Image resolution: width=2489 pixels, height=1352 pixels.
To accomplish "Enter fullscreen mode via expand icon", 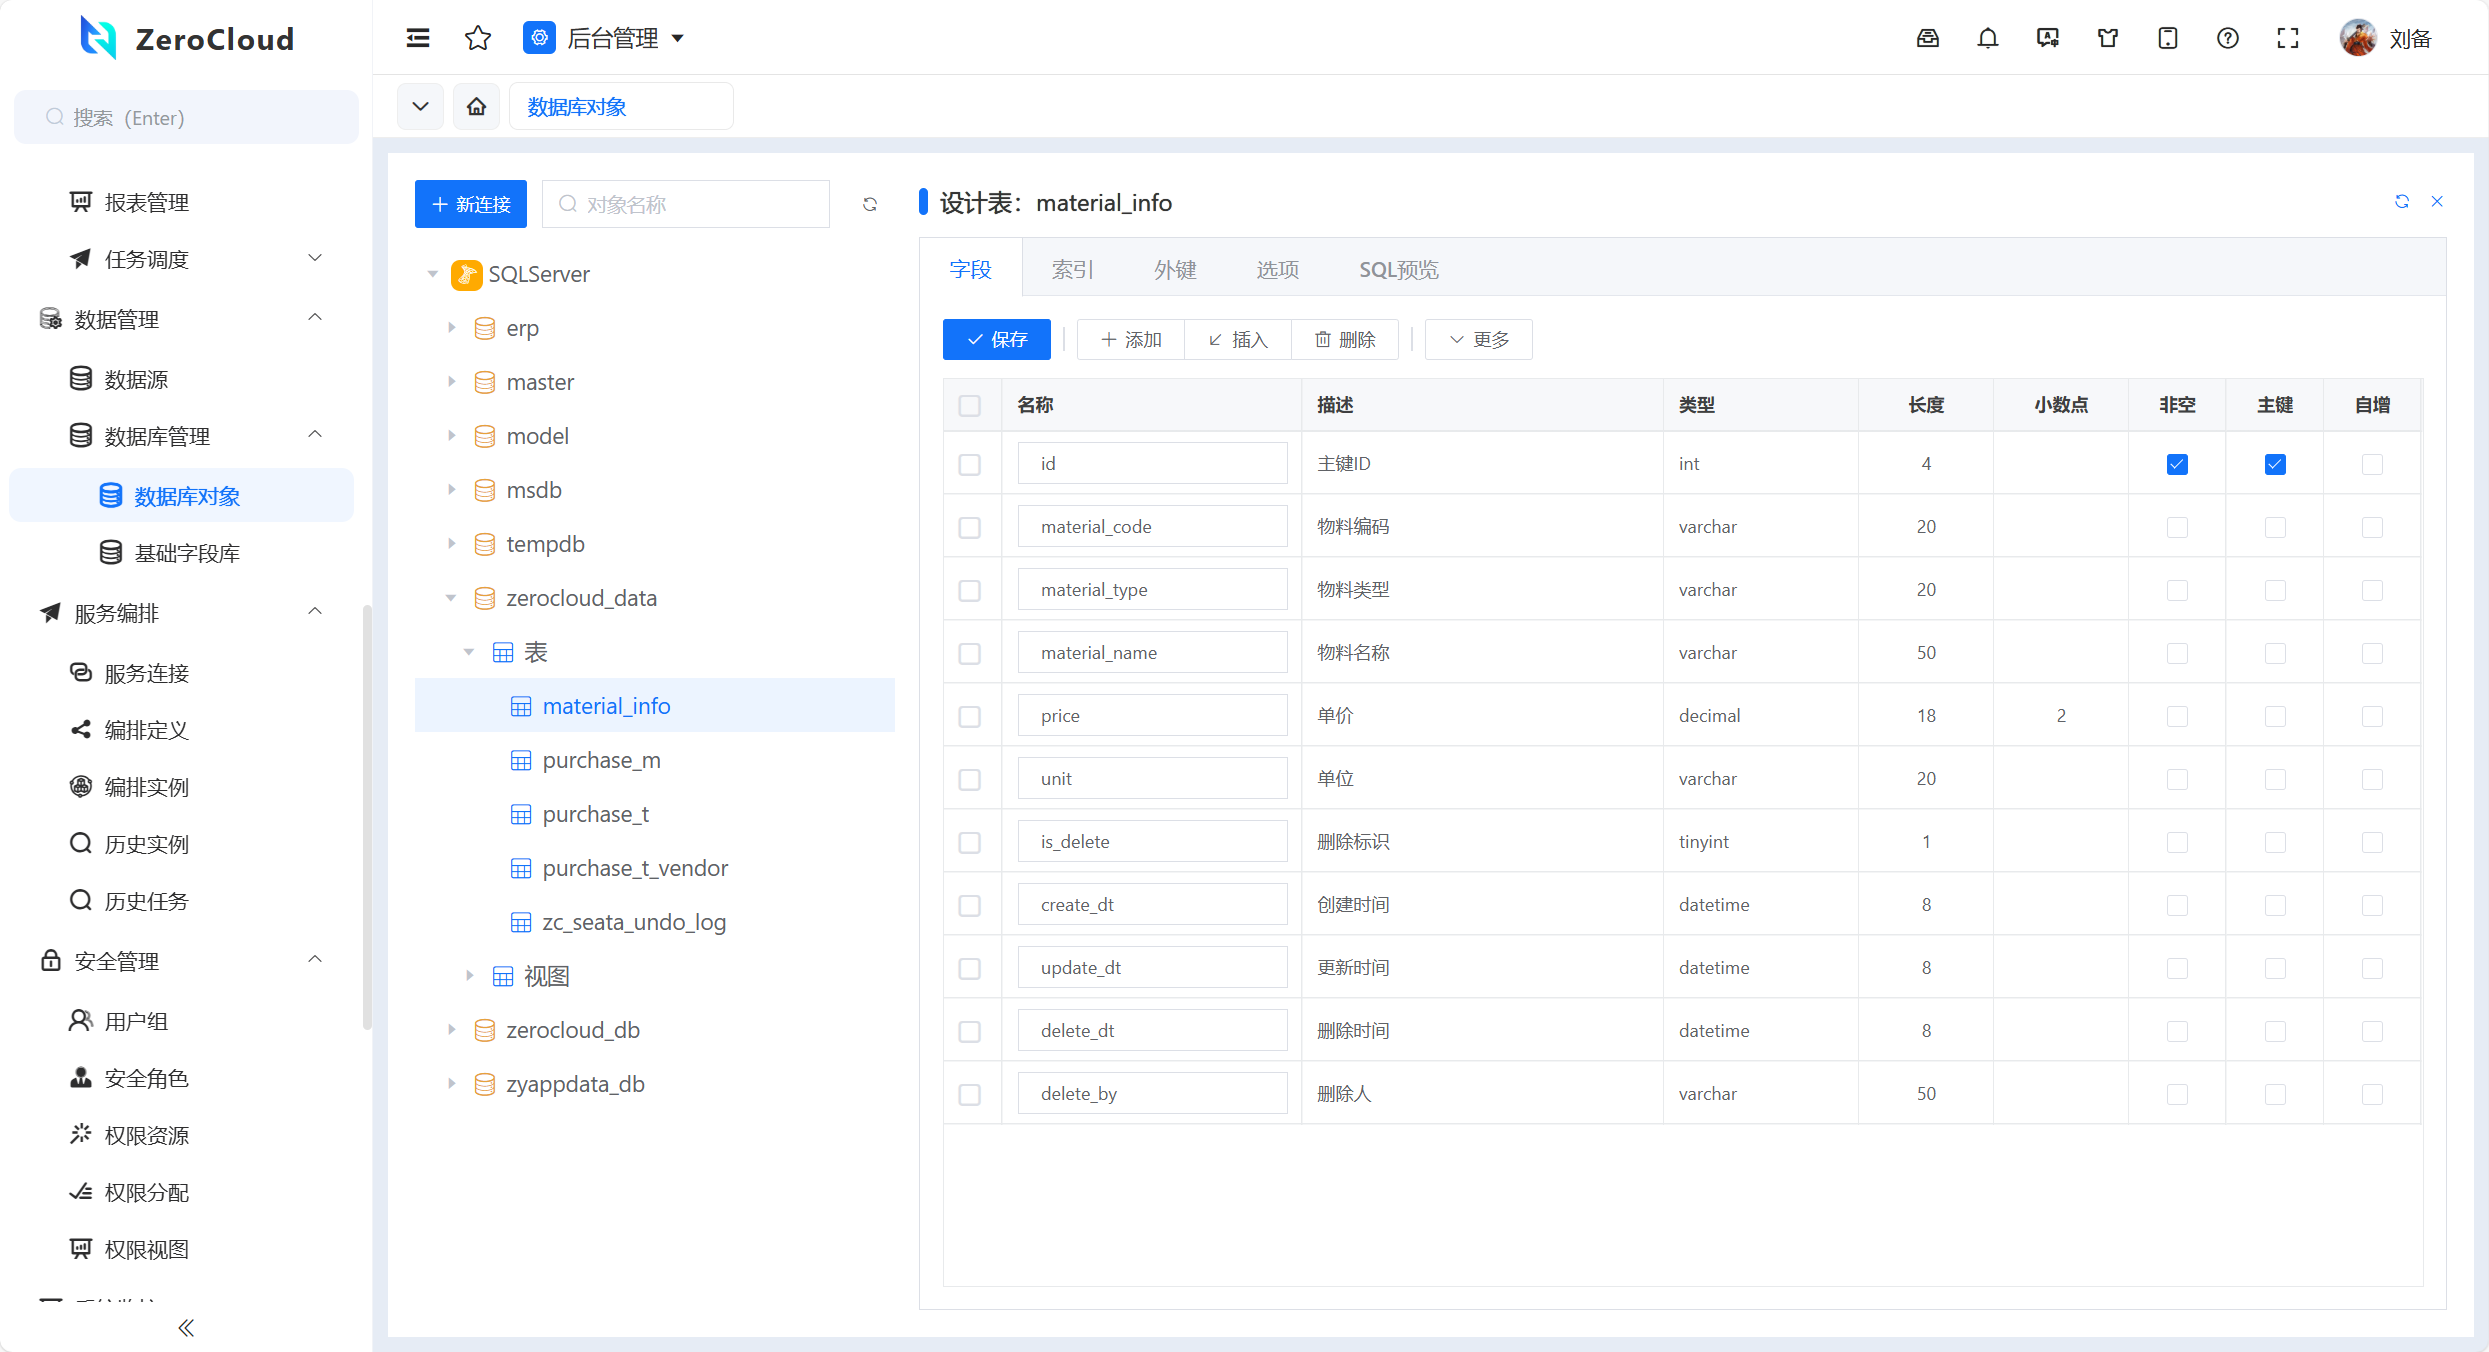I will [x=2287, y=38].
